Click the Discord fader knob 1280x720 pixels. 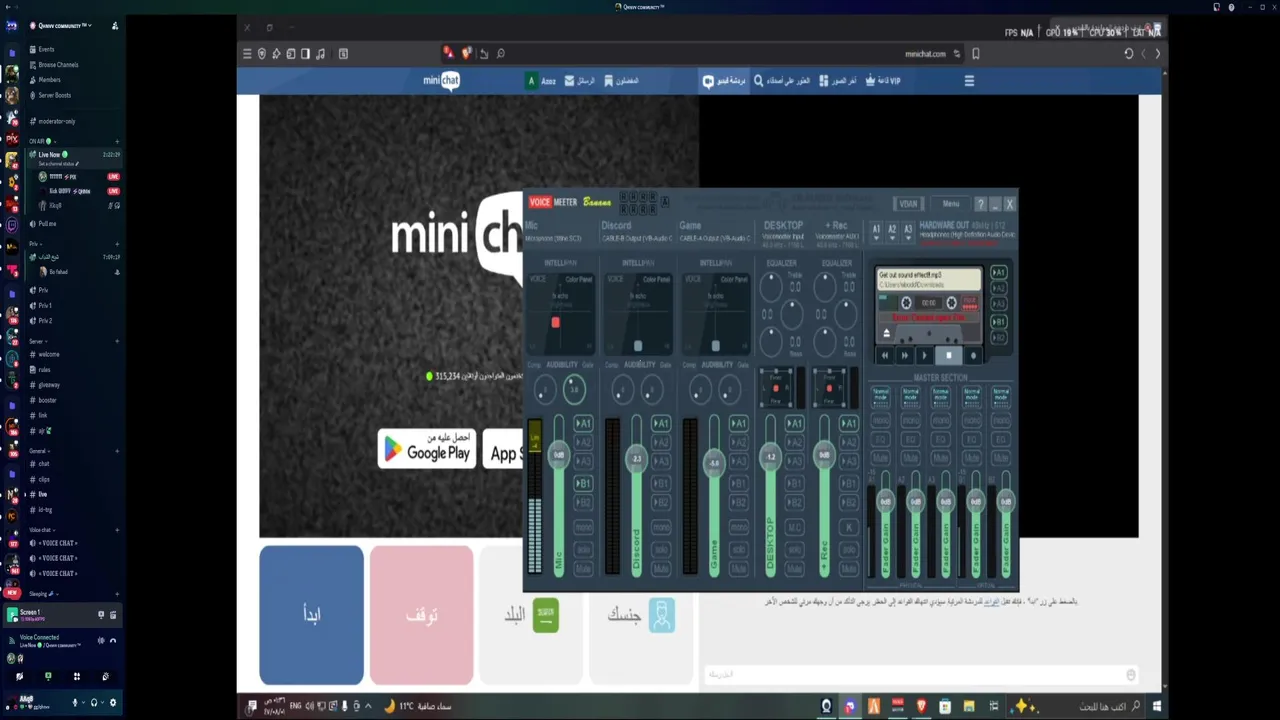637,459
